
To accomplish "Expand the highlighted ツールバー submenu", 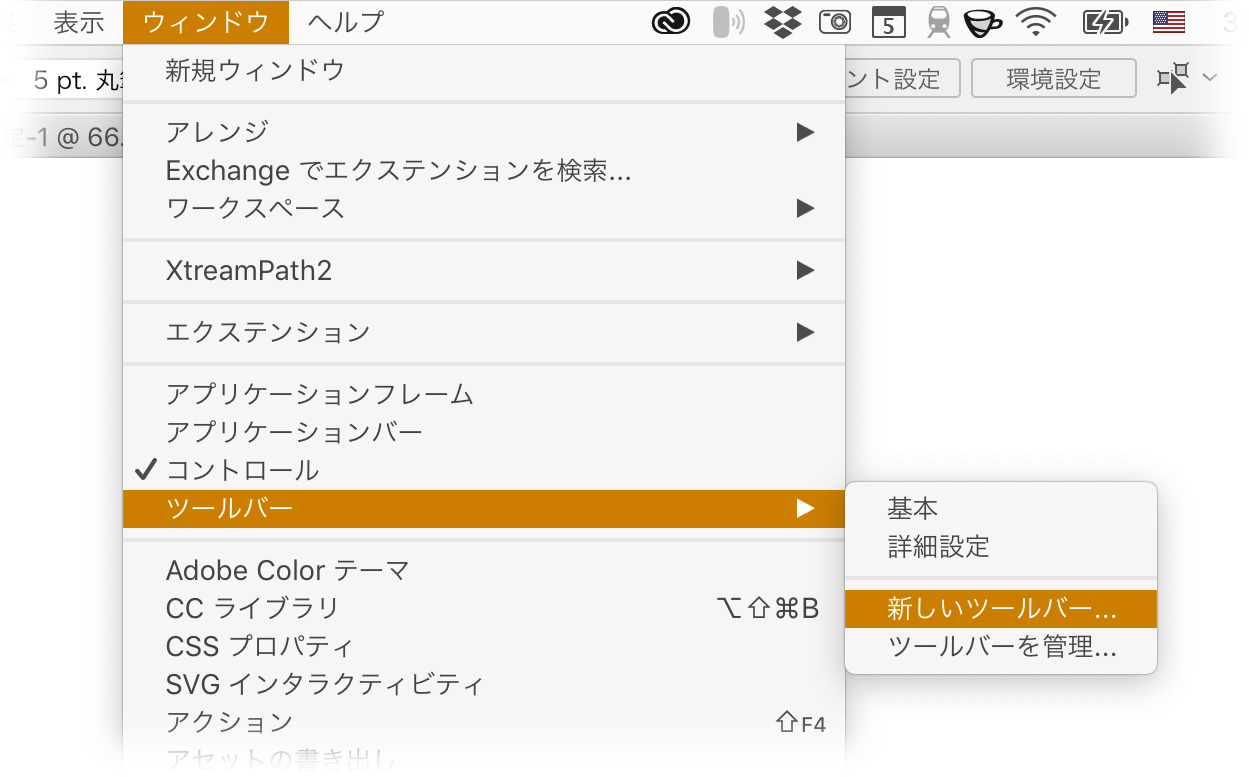I will click(484, 509).
